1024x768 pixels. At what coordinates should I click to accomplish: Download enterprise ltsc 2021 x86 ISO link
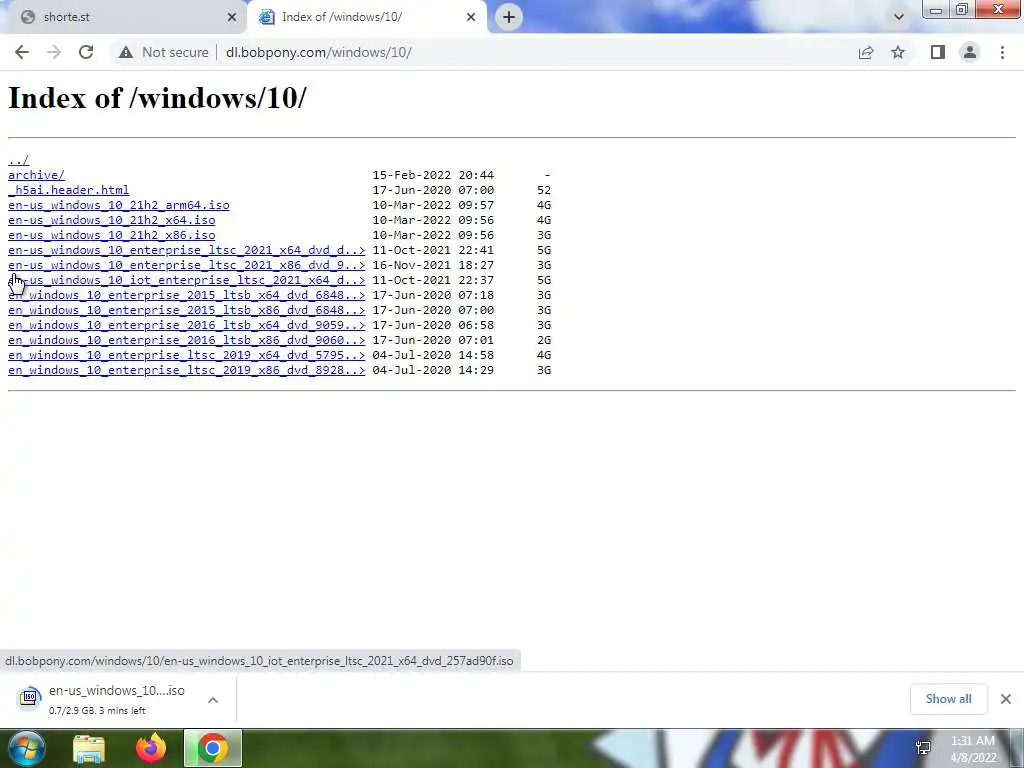tap(187, 265)
